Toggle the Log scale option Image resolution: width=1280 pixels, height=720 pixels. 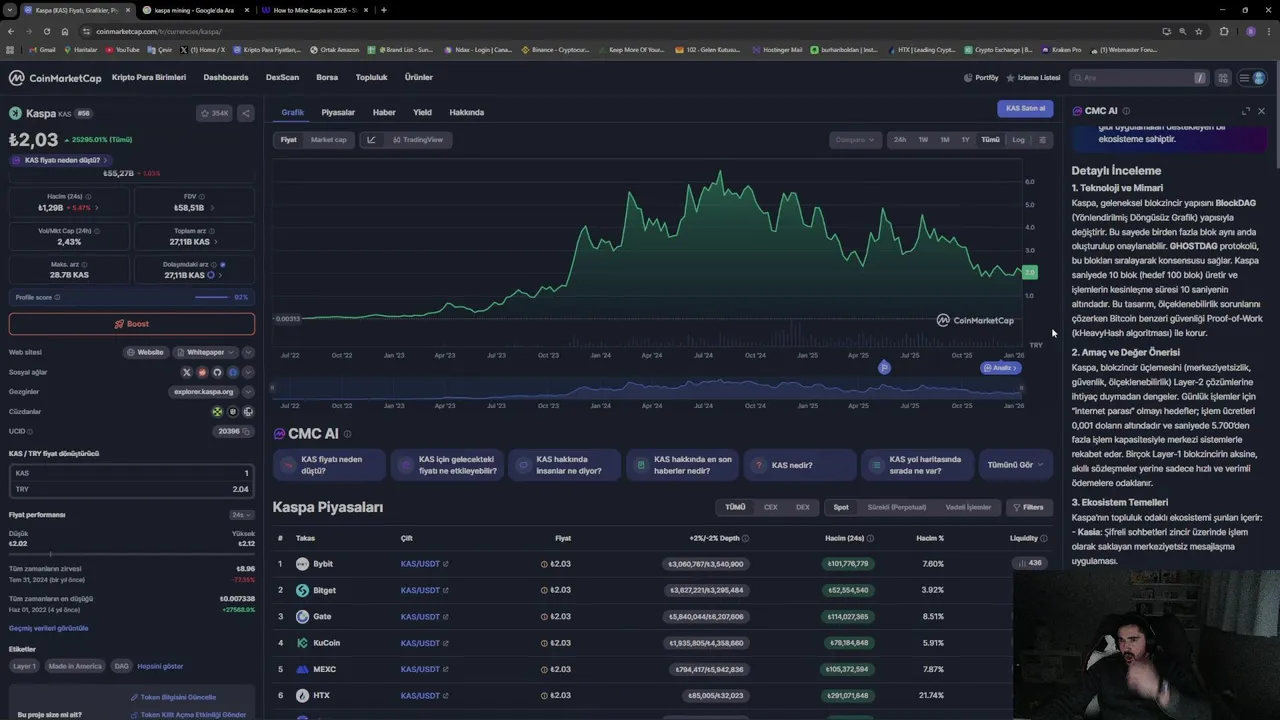[x=1018, y=140]
